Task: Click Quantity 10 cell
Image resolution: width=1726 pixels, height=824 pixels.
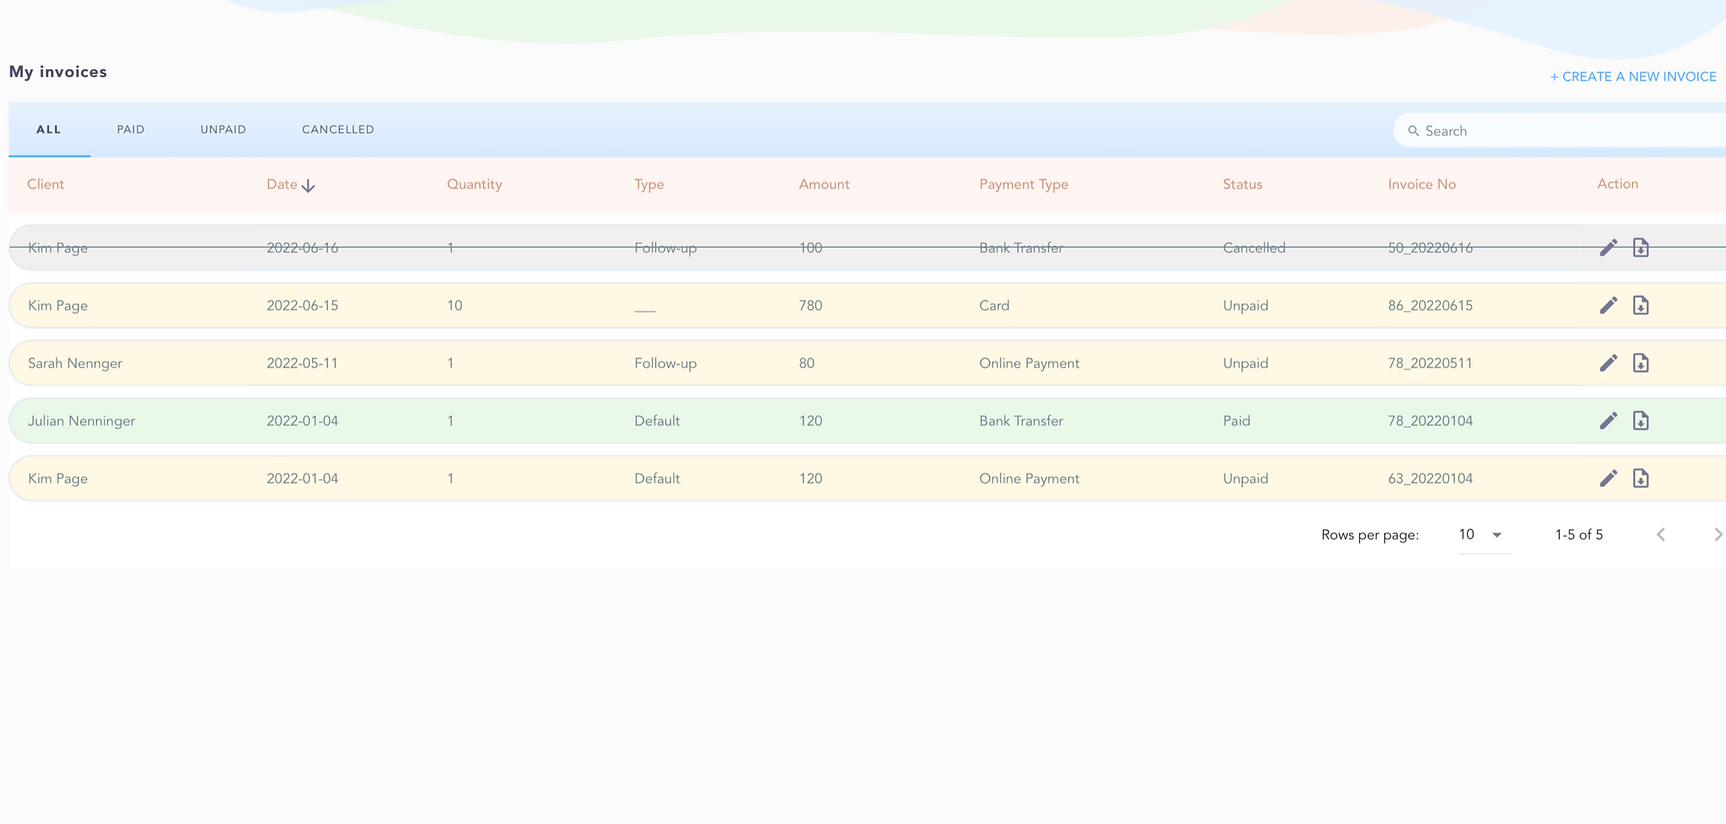Action: 454,306
